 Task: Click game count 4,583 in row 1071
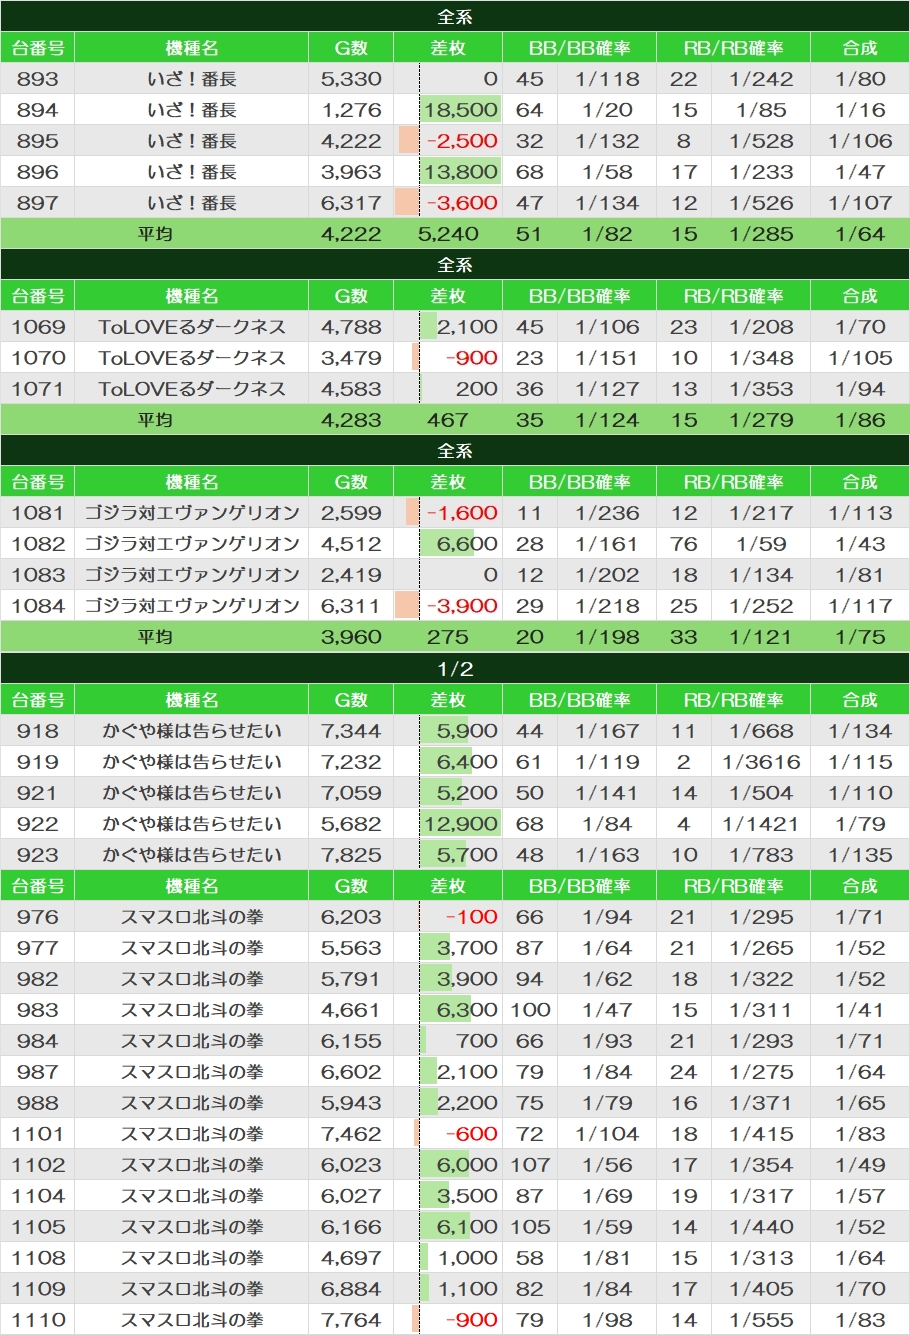(351, 389)
